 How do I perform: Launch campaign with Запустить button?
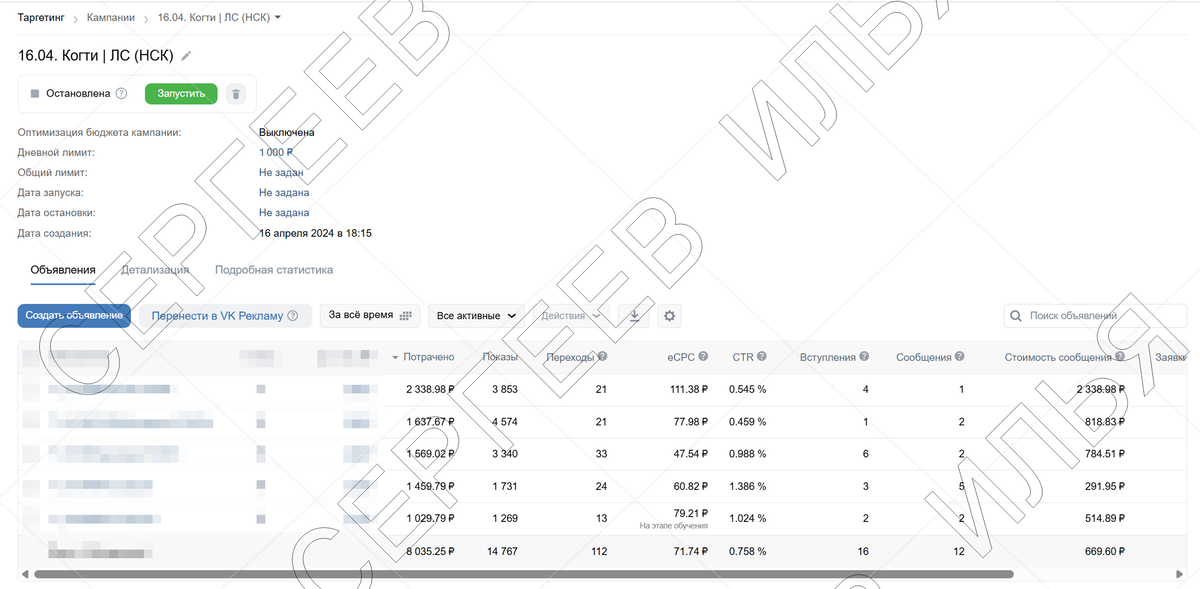[x=181, y=93]
